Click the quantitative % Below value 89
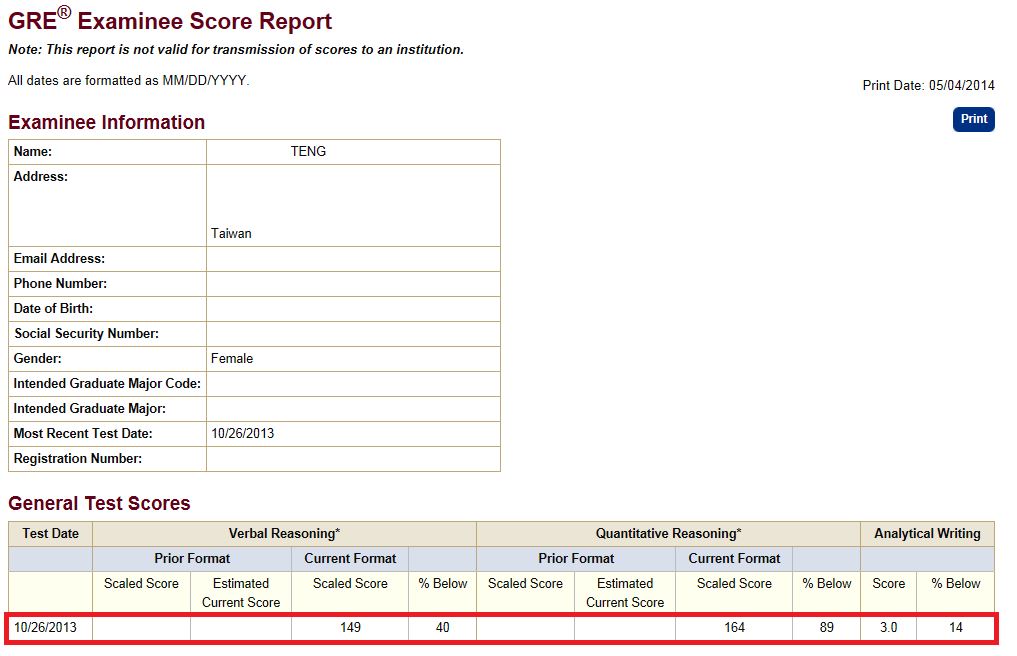The image size is (1017, 656). 826,627
